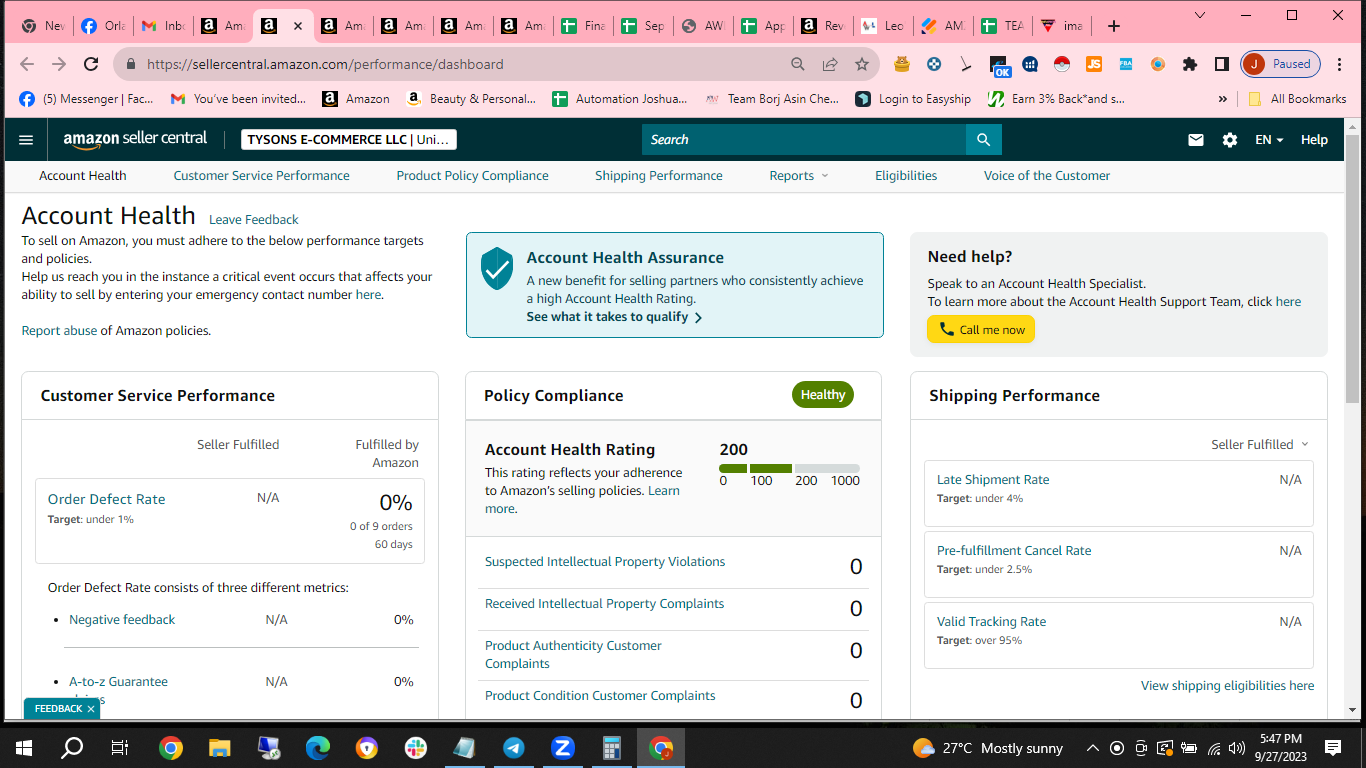Open the Negative feedback metric link

[122, 620]
